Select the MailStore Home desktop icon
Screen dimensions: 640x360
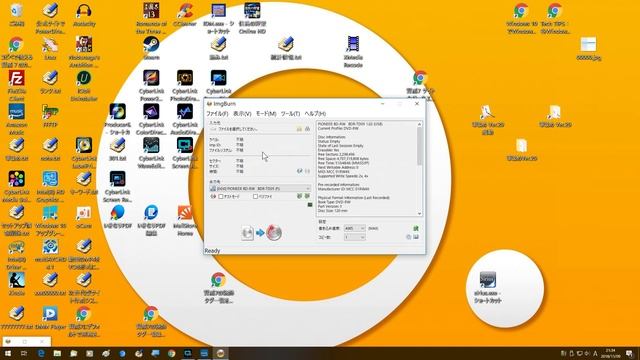coord(185,220)
